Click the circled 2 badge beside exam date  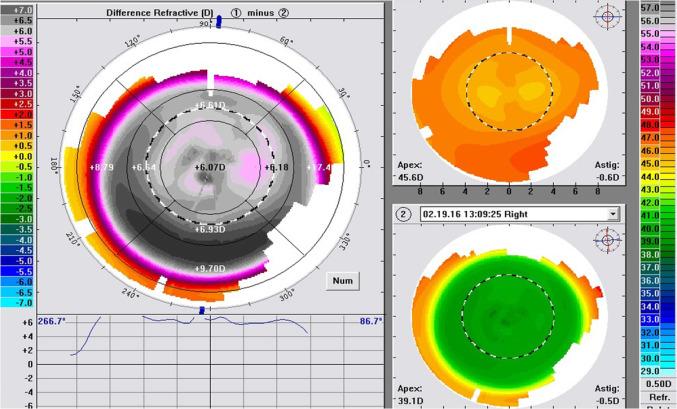point(404,214)
